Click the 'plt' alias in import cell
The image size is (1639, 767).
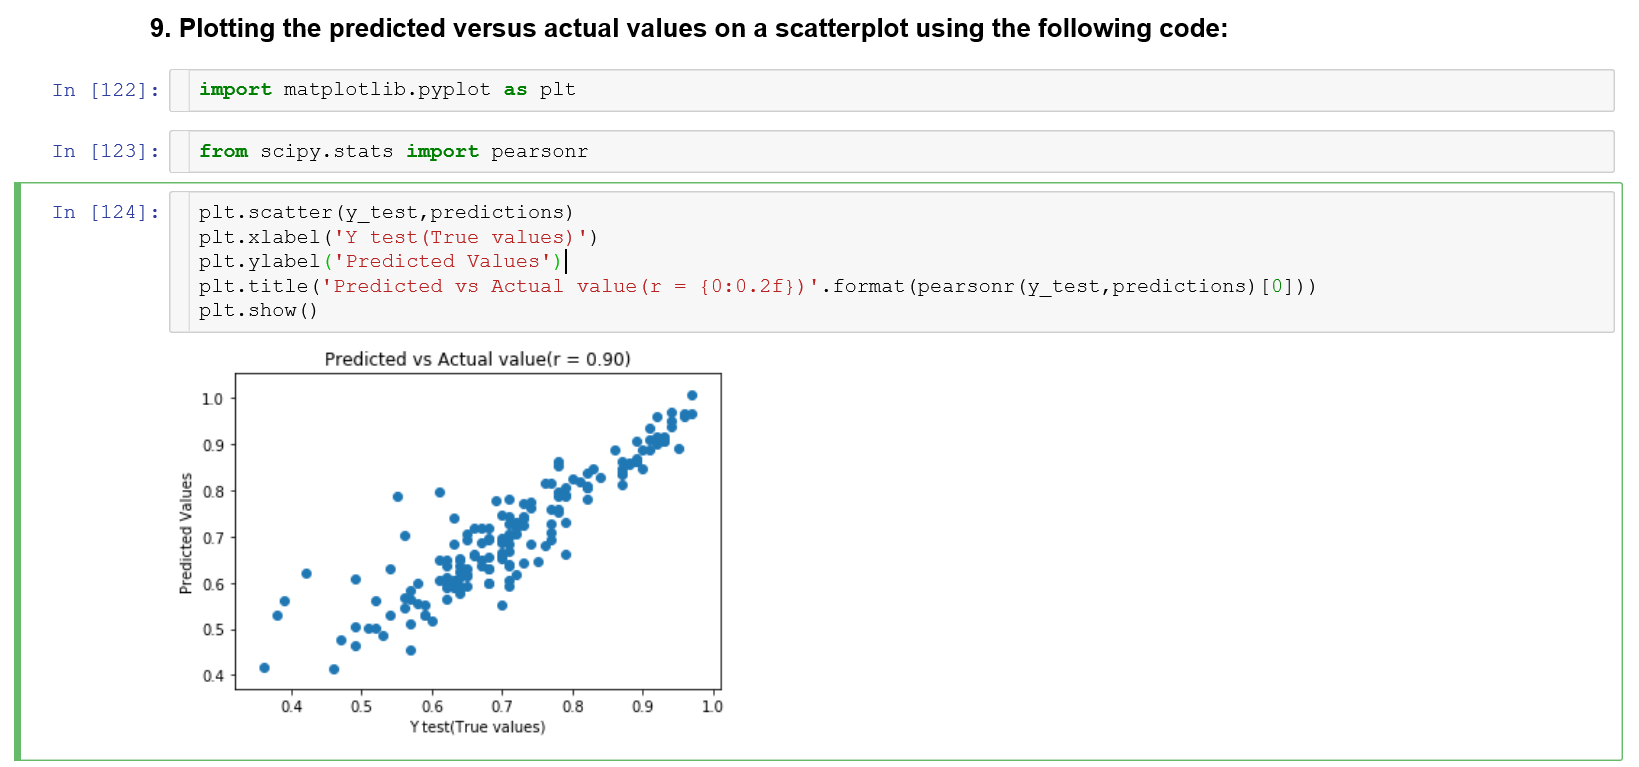pos(558,90)
